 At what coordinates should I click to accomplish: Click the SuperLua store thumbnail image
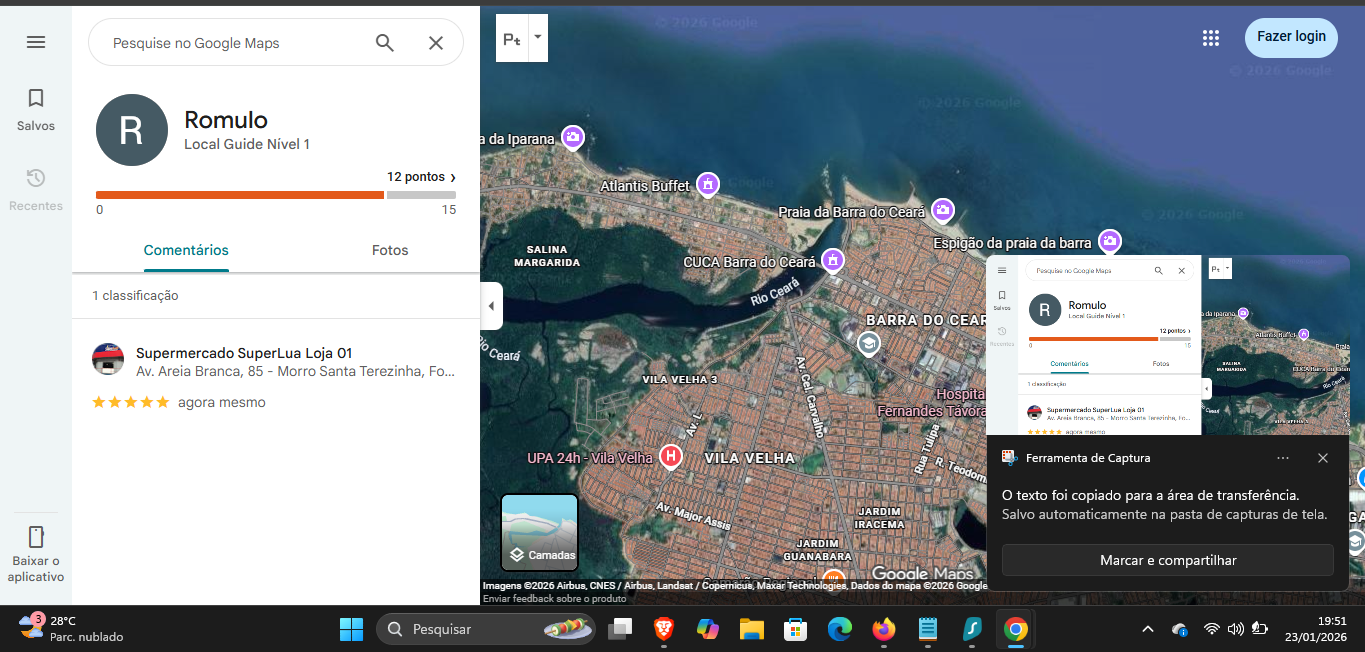(x=108, y=359)
